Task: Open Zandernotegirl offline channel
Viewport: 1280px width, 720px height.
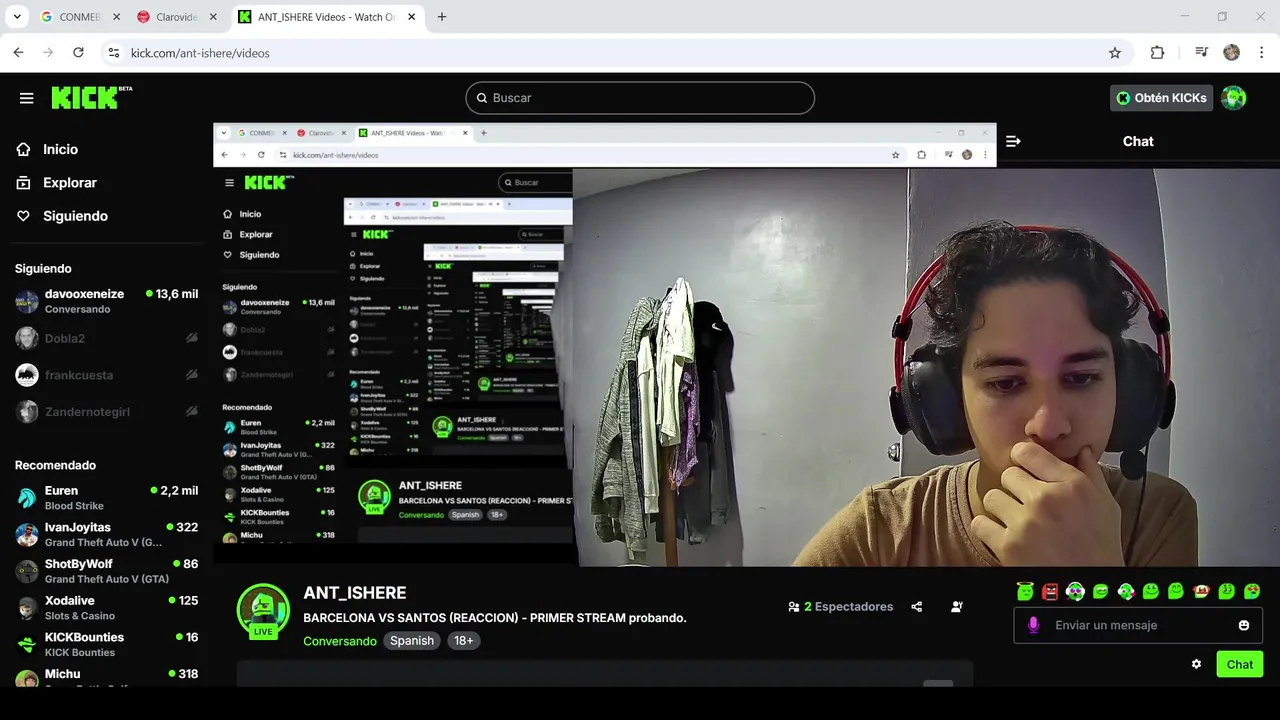Action: point(106,412)
